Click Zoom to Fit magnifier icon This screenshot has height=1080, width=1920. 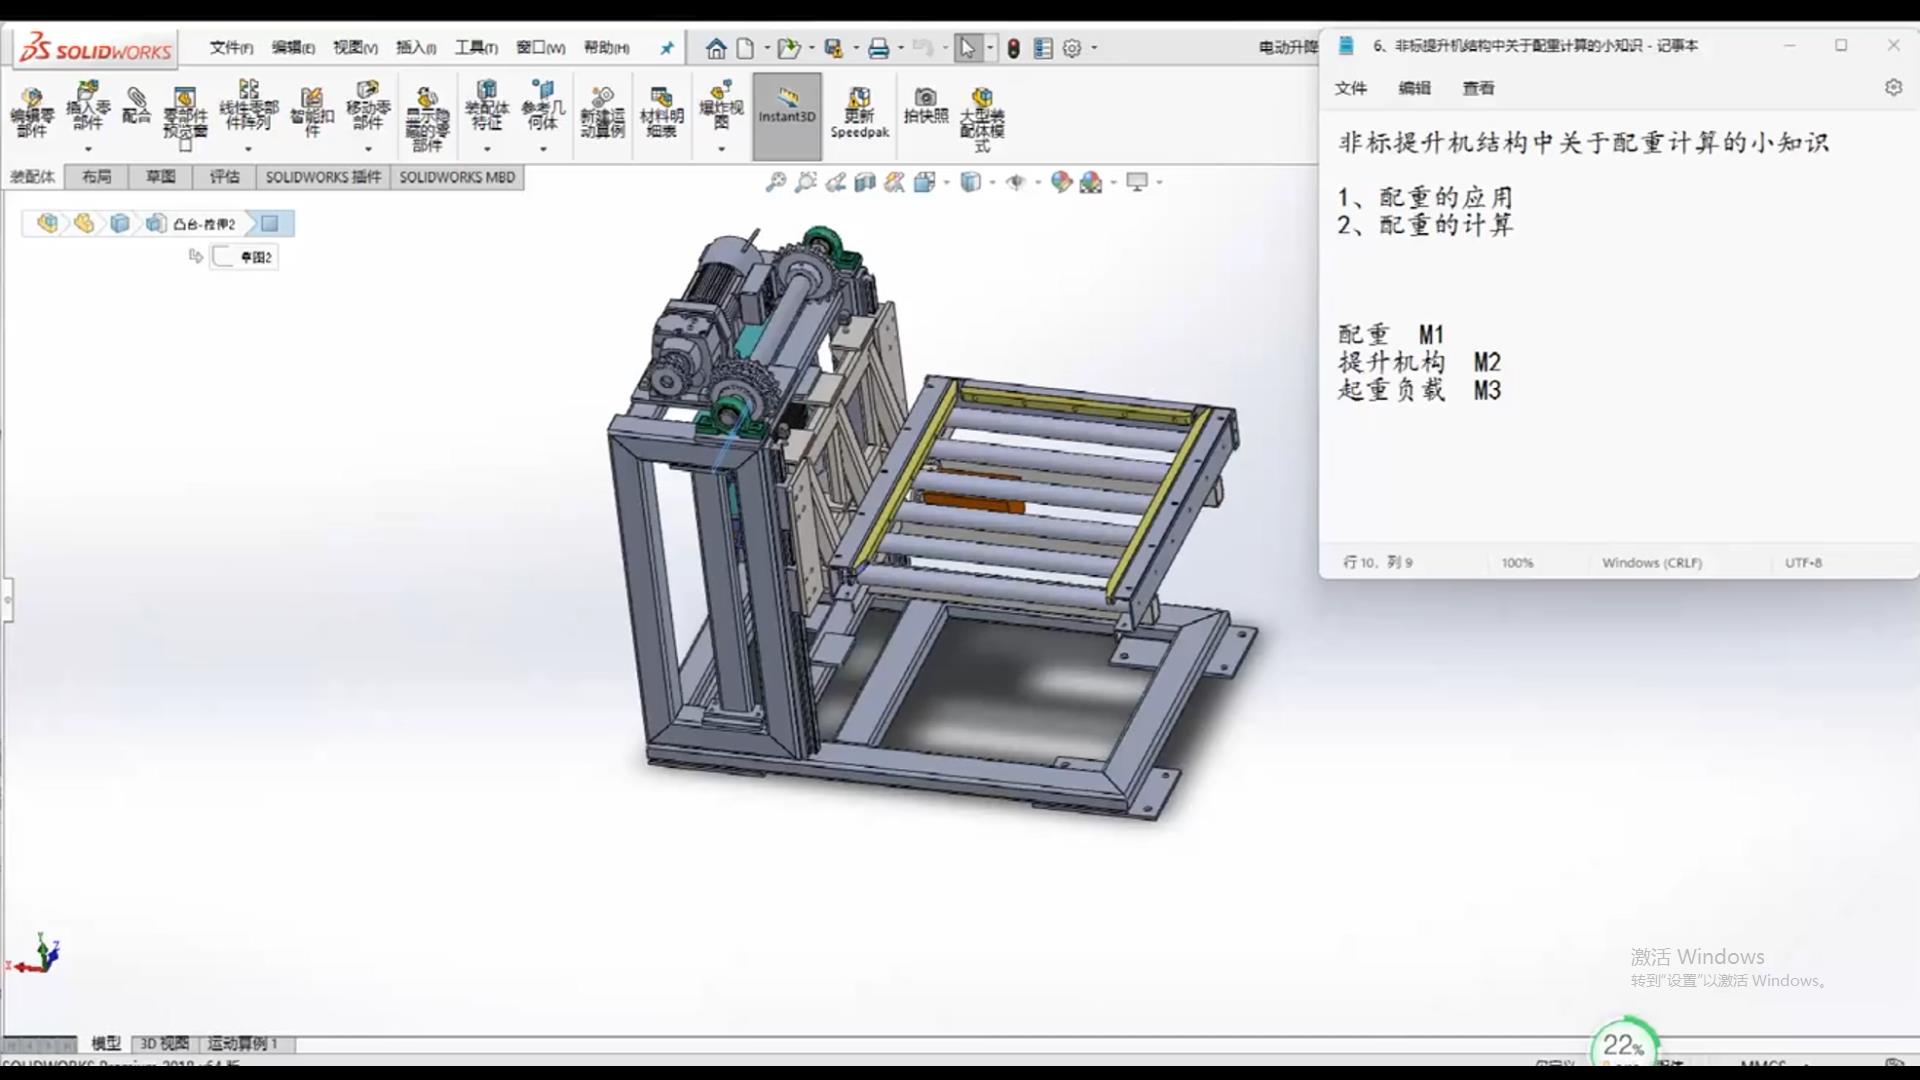coord(776,182)
